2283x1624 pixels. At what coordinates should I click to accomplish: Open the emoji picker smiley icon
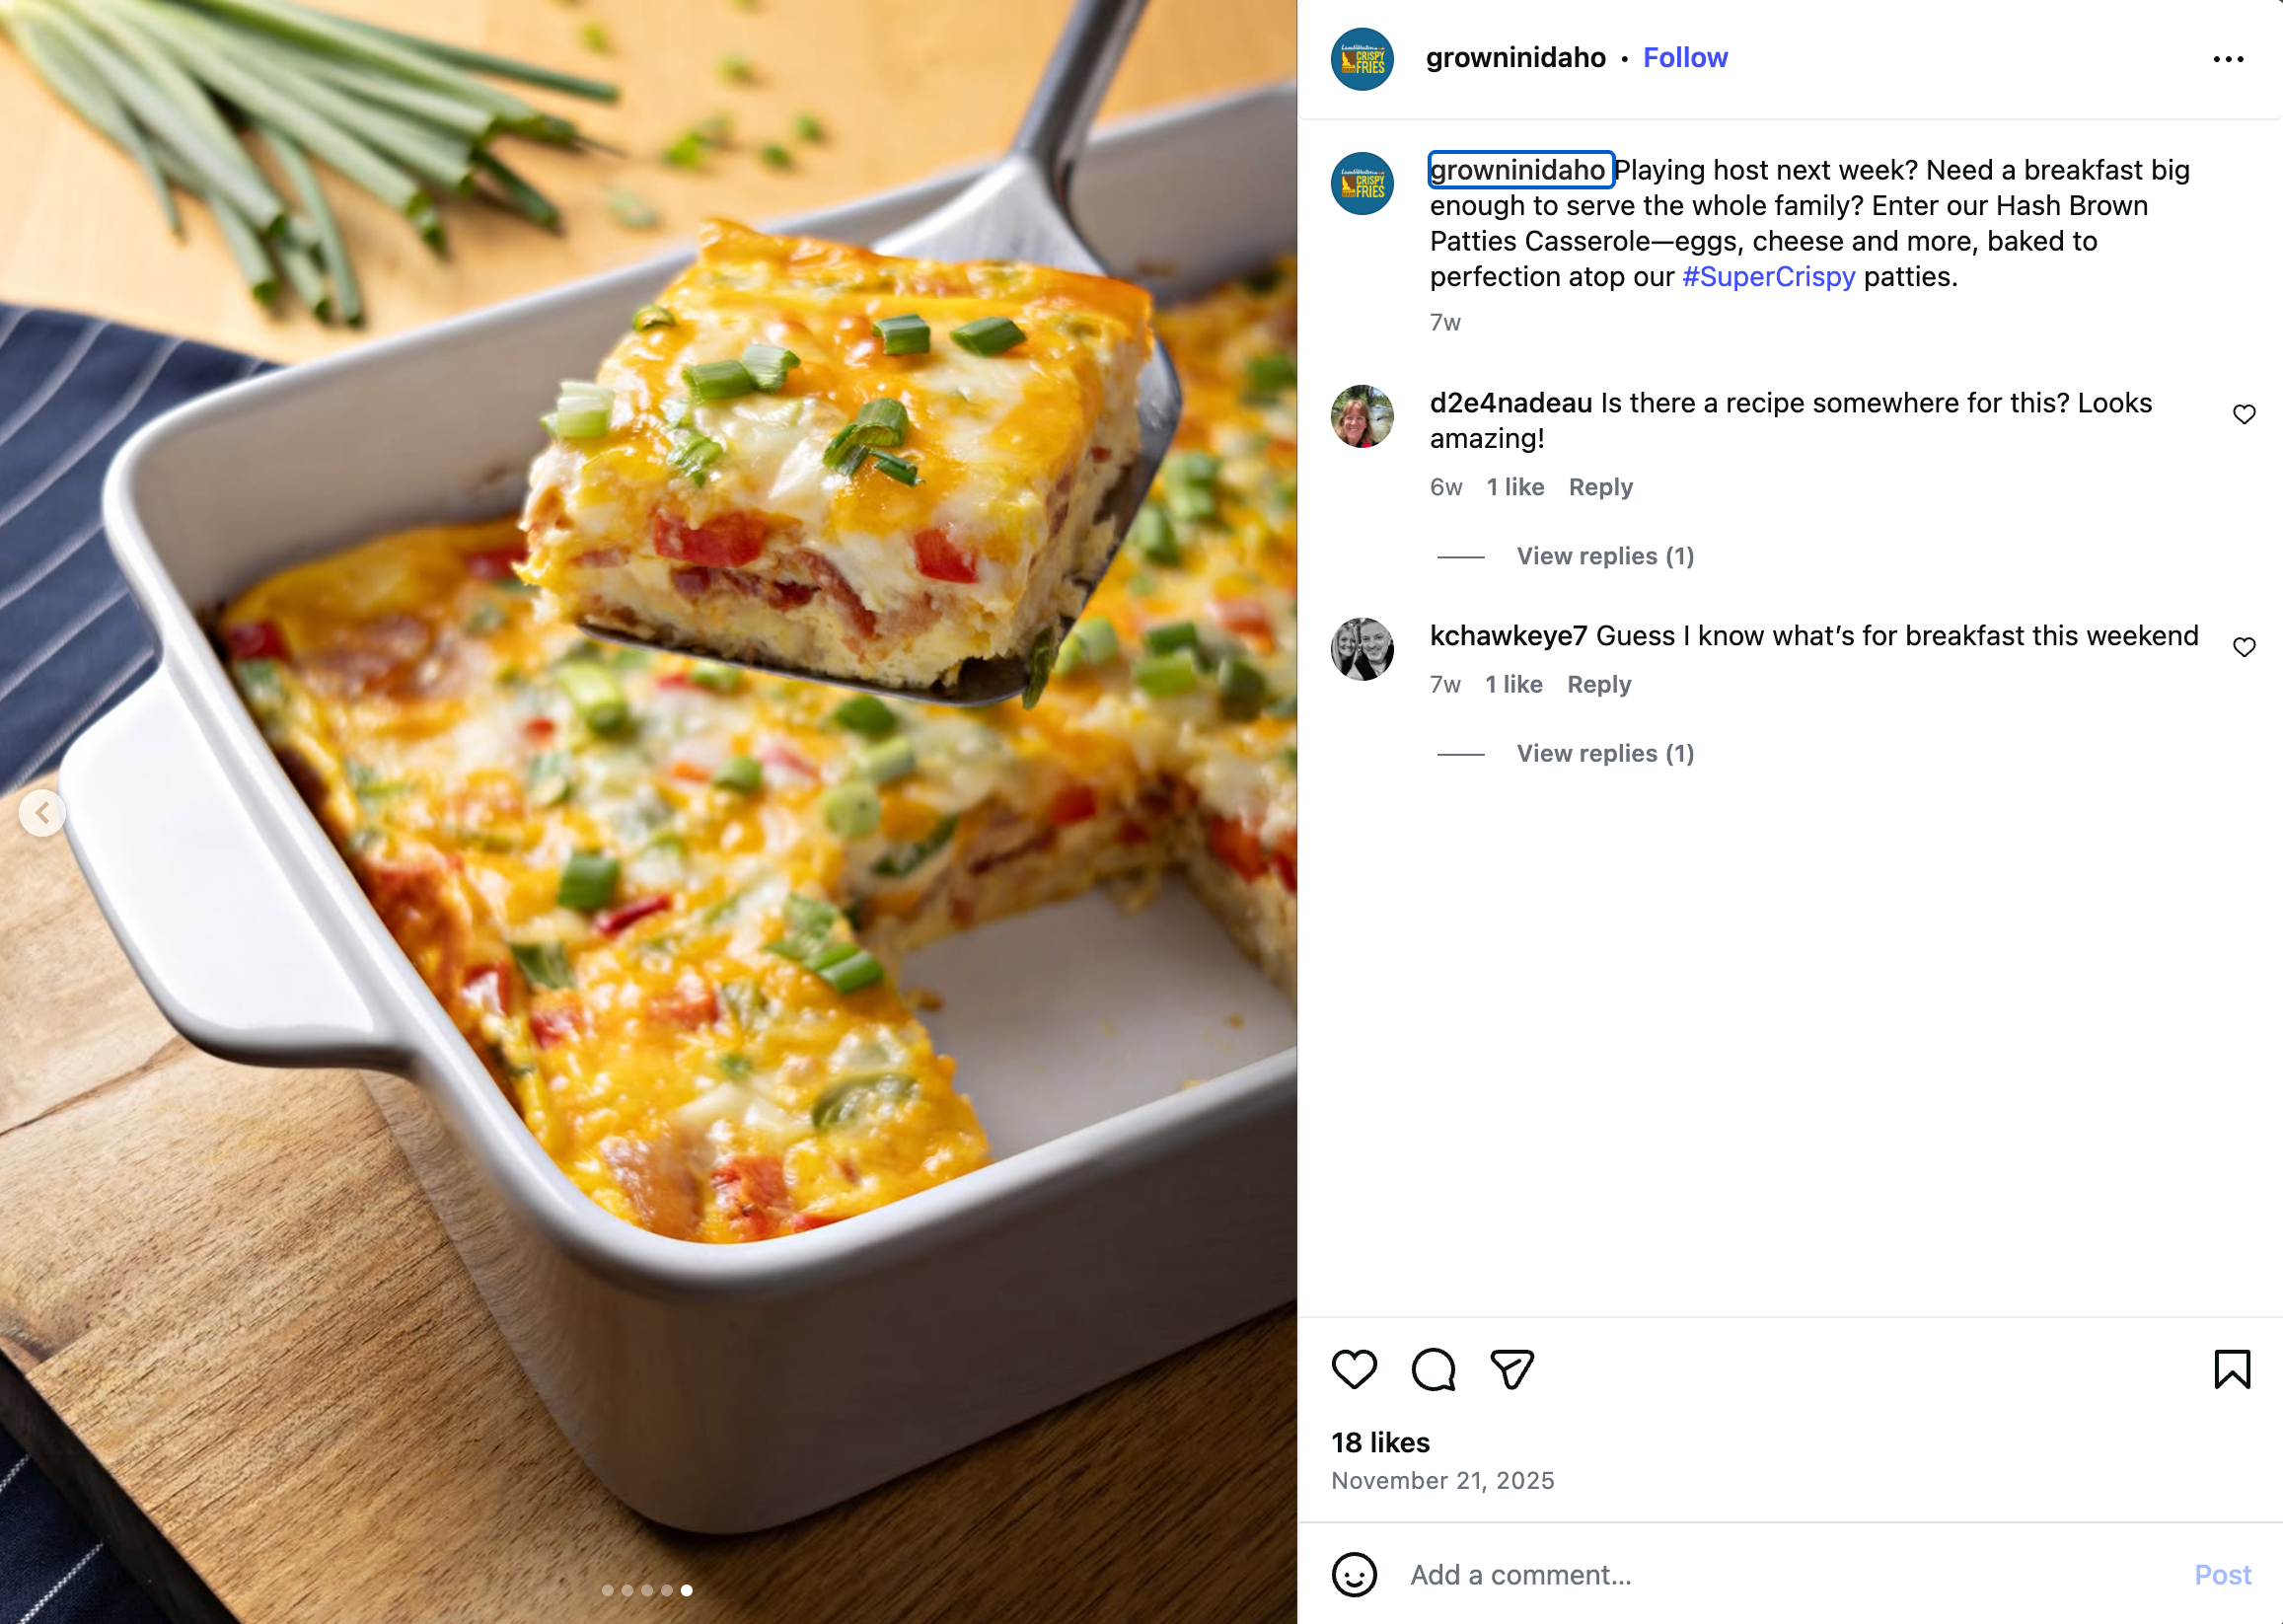tap(1354, 1574)
